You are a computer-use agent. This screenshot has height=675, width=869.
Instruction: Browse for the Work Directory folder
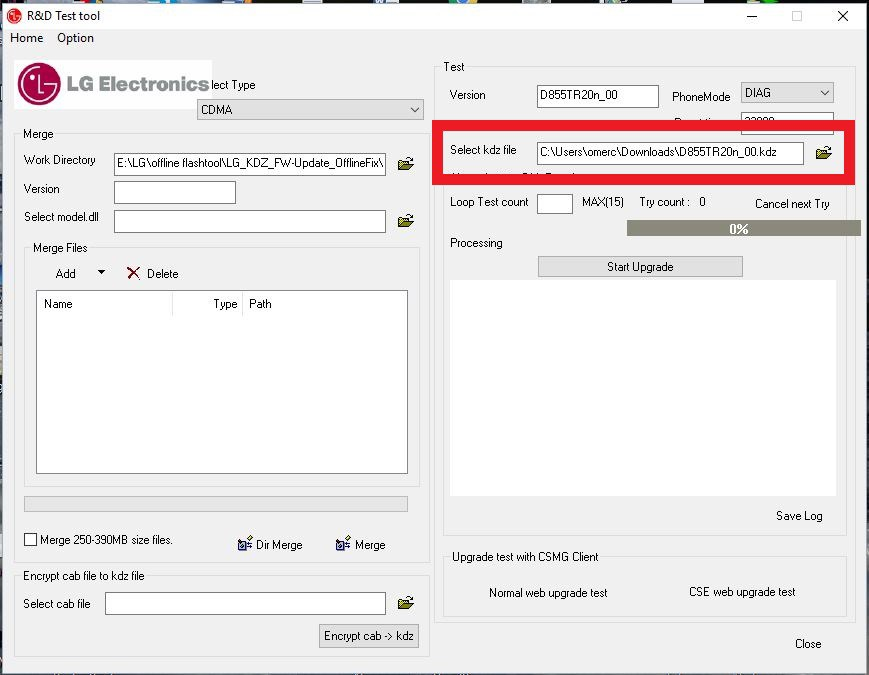coord(406,163)
